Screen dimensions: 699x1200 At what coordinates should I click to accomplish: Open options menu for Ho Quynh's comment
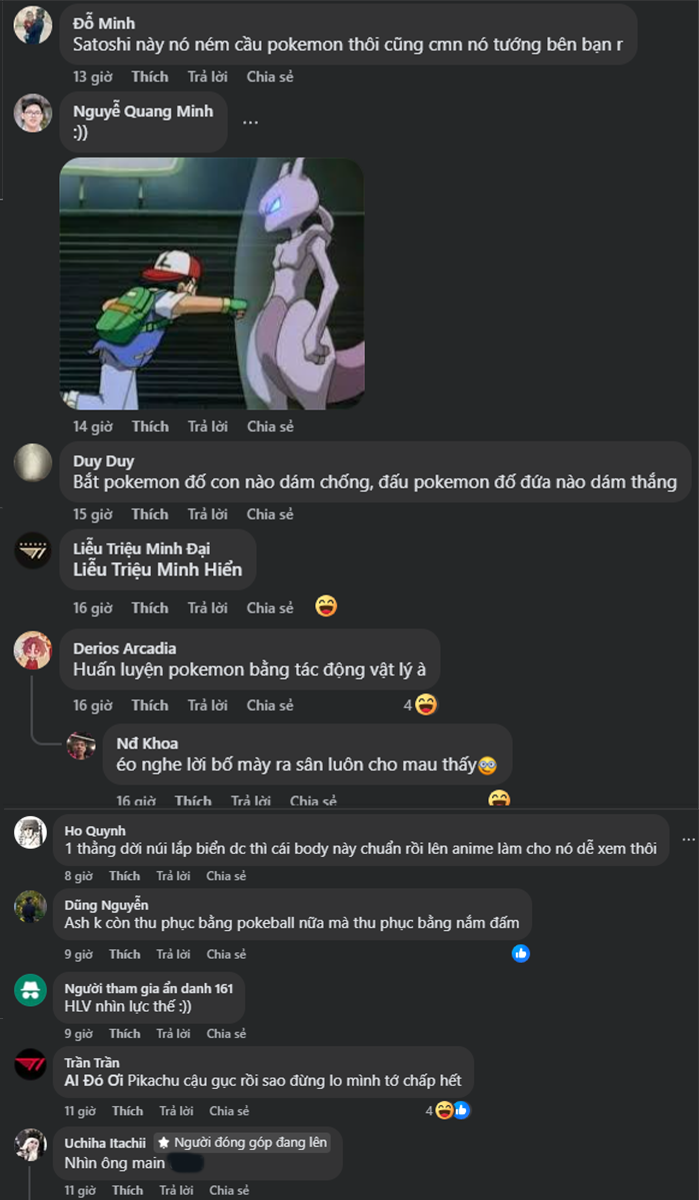pyautogui.click(x=685, y=838)
